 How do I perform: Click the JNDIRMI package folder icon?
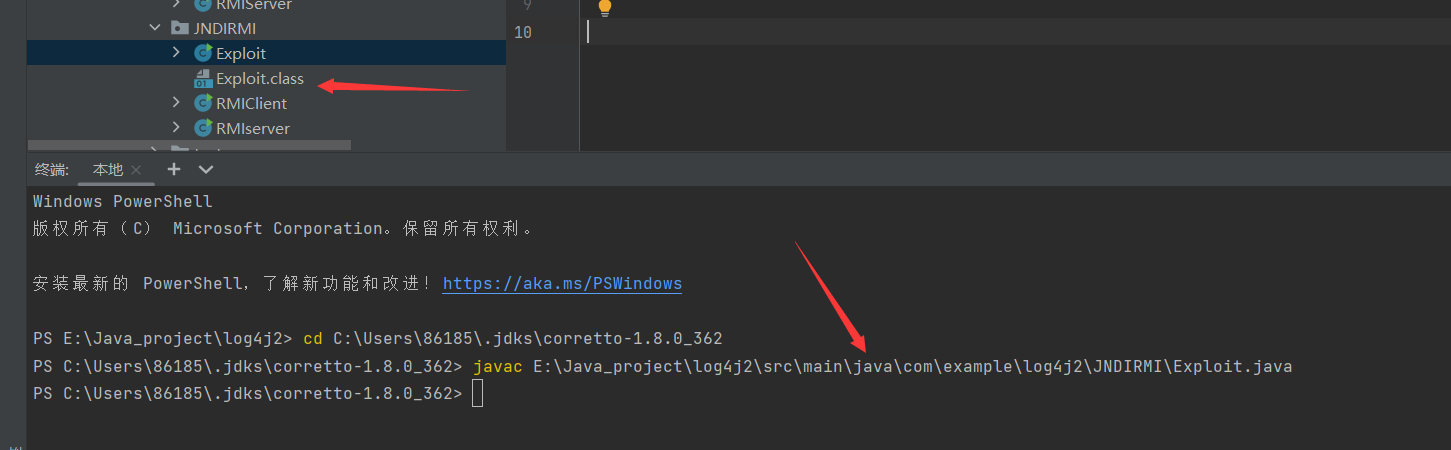181,28
